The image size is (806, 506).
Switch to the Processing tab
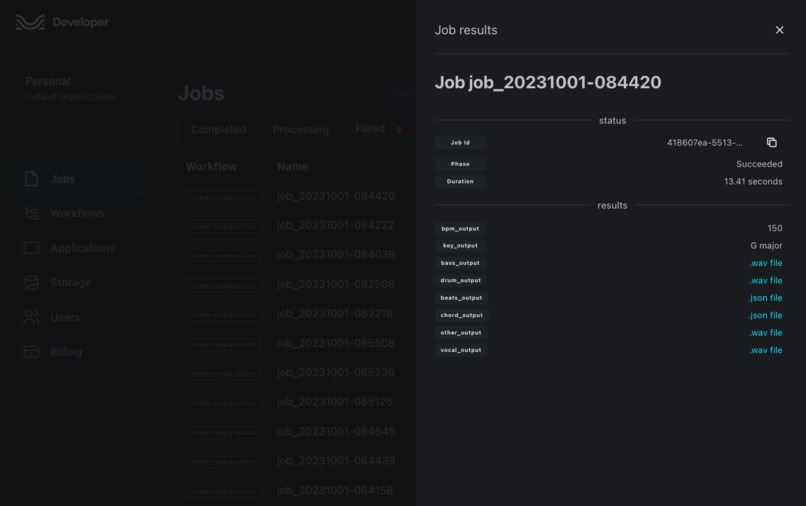(301, 130)
